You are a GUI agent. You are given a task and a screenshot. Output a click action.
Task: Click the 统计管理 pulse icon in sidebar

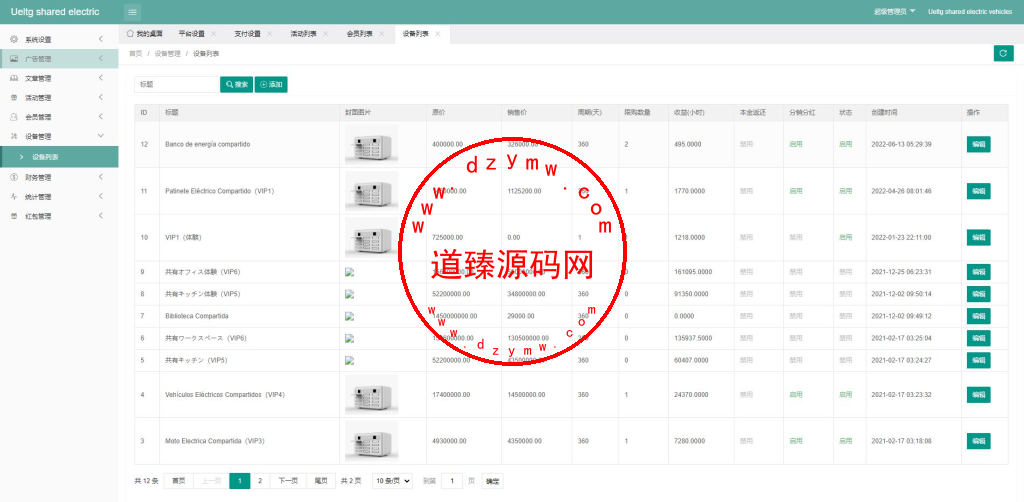click(14, 196)
